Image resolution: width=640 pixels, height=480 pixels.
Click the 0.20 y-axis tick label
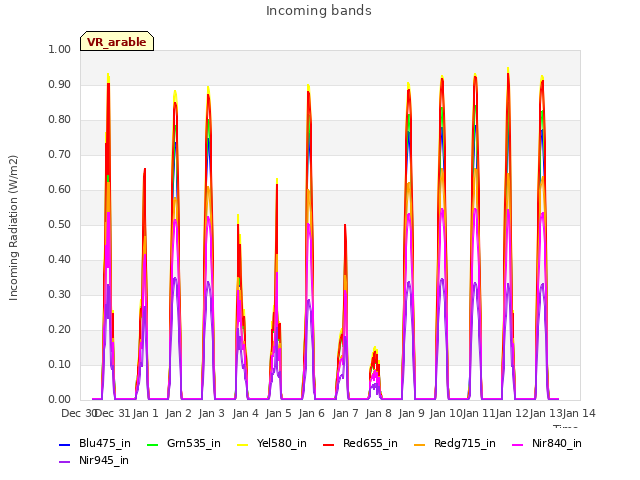pos(60,329)
